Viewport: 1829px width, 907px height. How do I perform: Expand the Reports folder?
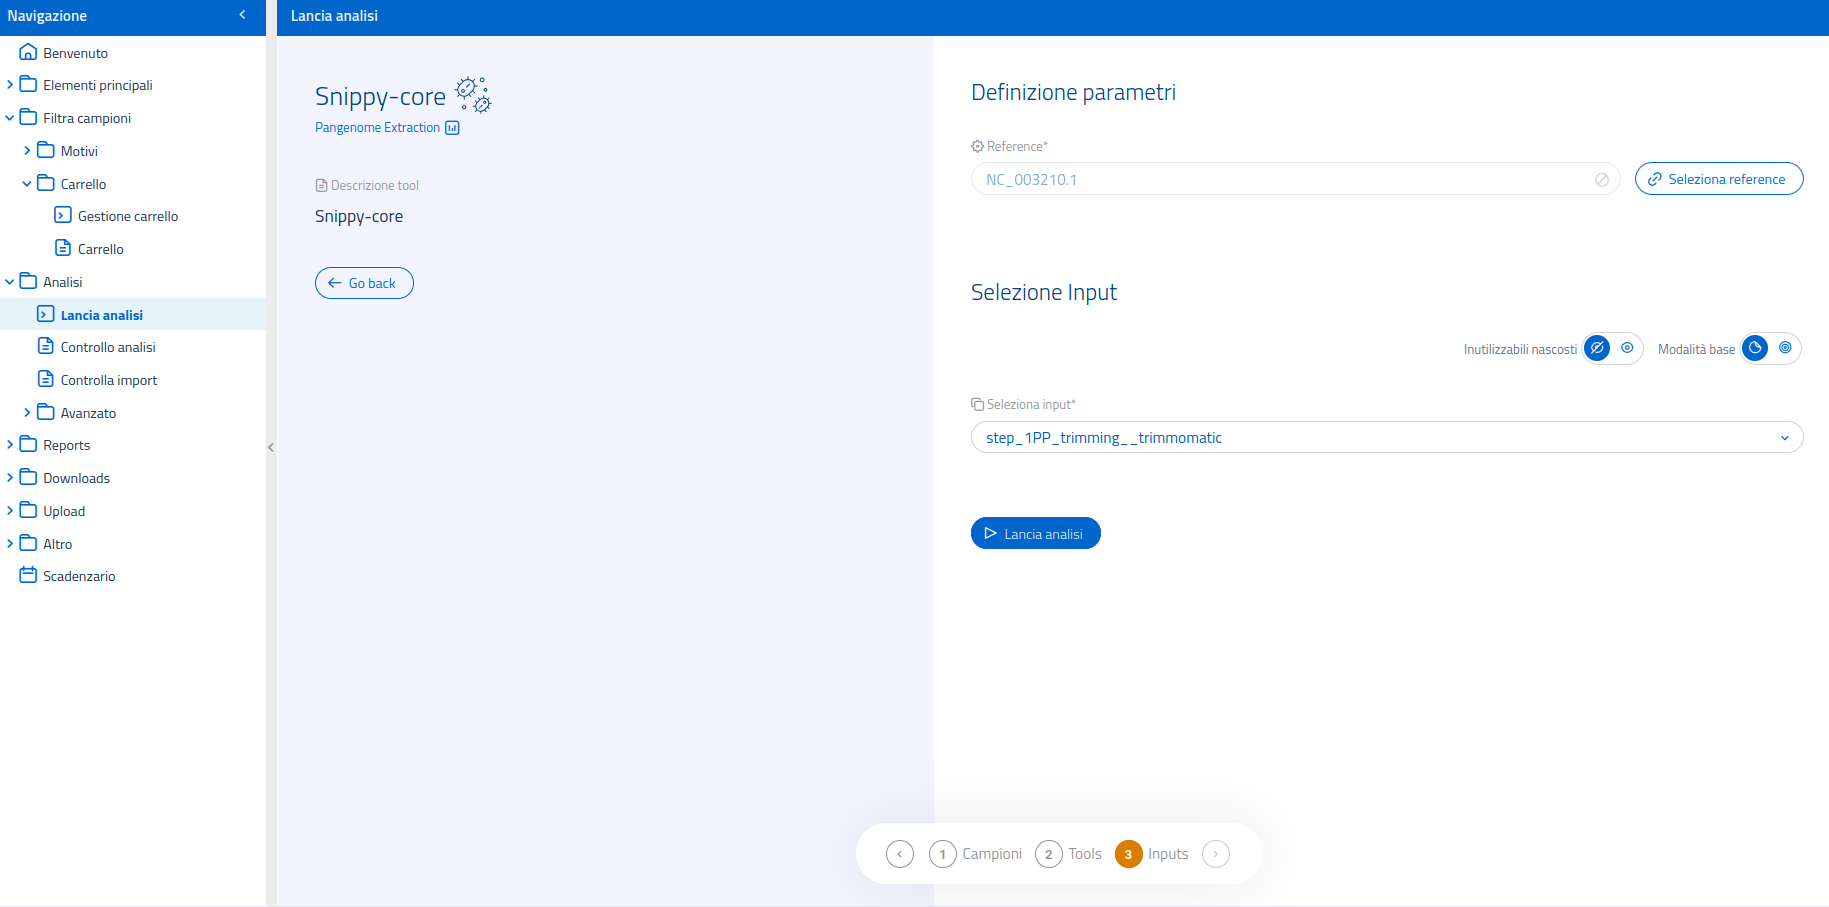click(x=10, y=445)
